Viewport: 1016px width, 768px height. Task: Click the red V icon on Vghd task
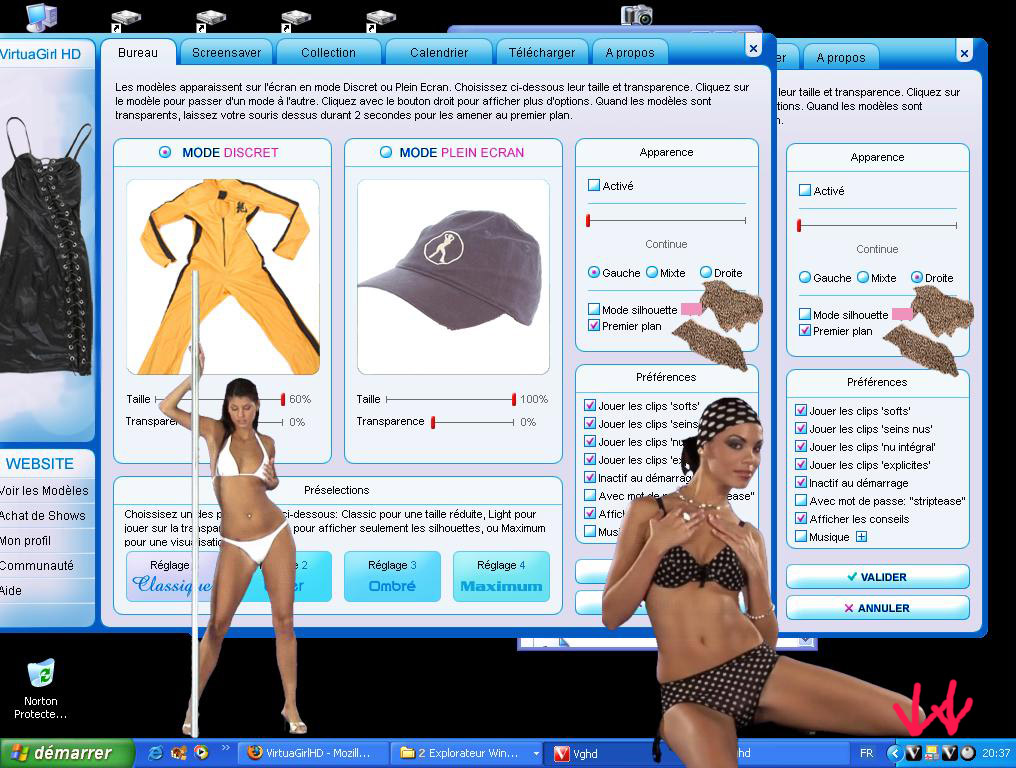562,753
